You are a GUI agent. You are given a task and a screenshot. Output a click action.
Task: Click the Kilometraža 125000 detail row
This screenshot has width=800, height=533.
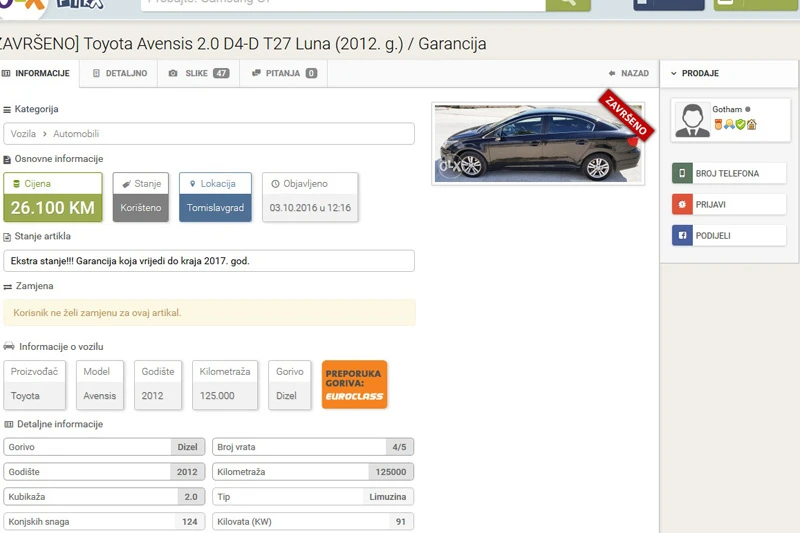click(x=313, y=472)
